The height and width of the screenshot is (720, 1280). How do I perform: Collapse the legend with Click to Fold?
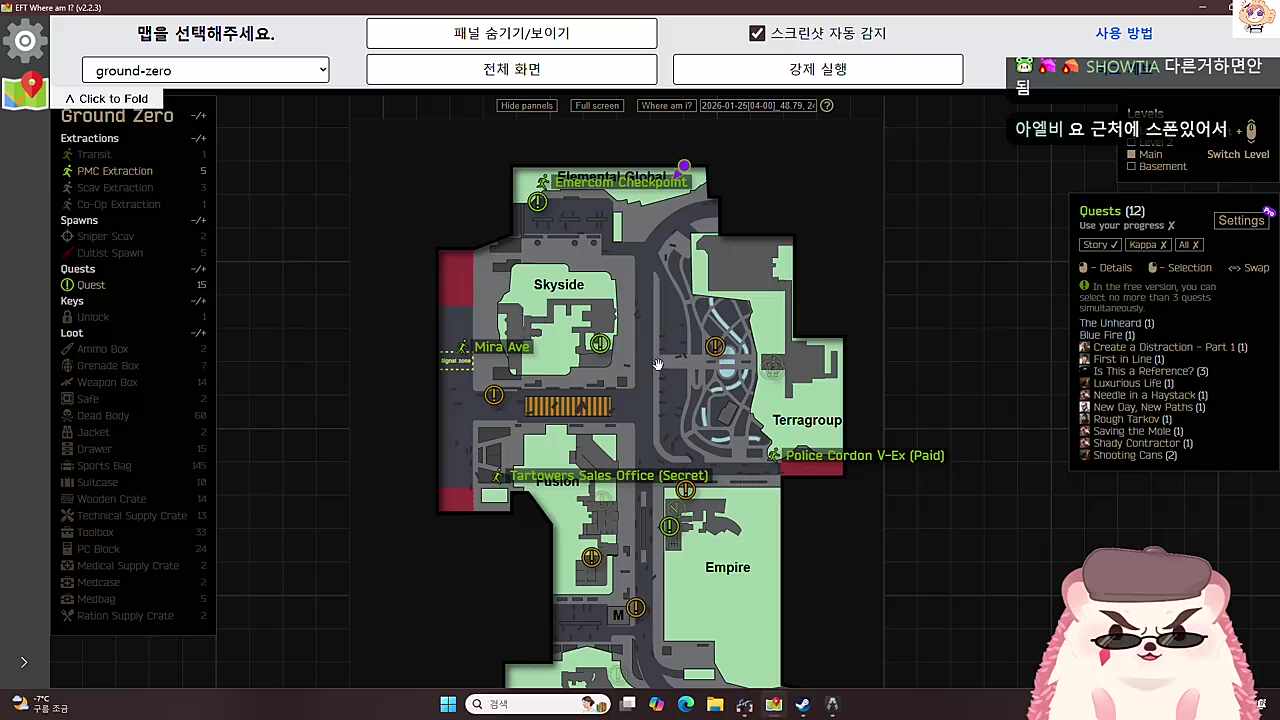coord(107,99)
